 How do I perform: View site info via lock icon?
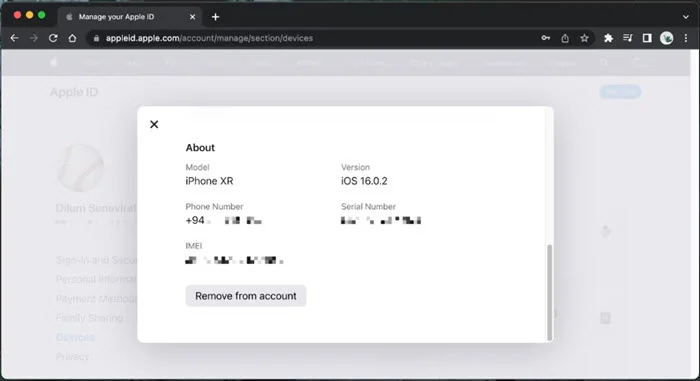coord(96,38)
